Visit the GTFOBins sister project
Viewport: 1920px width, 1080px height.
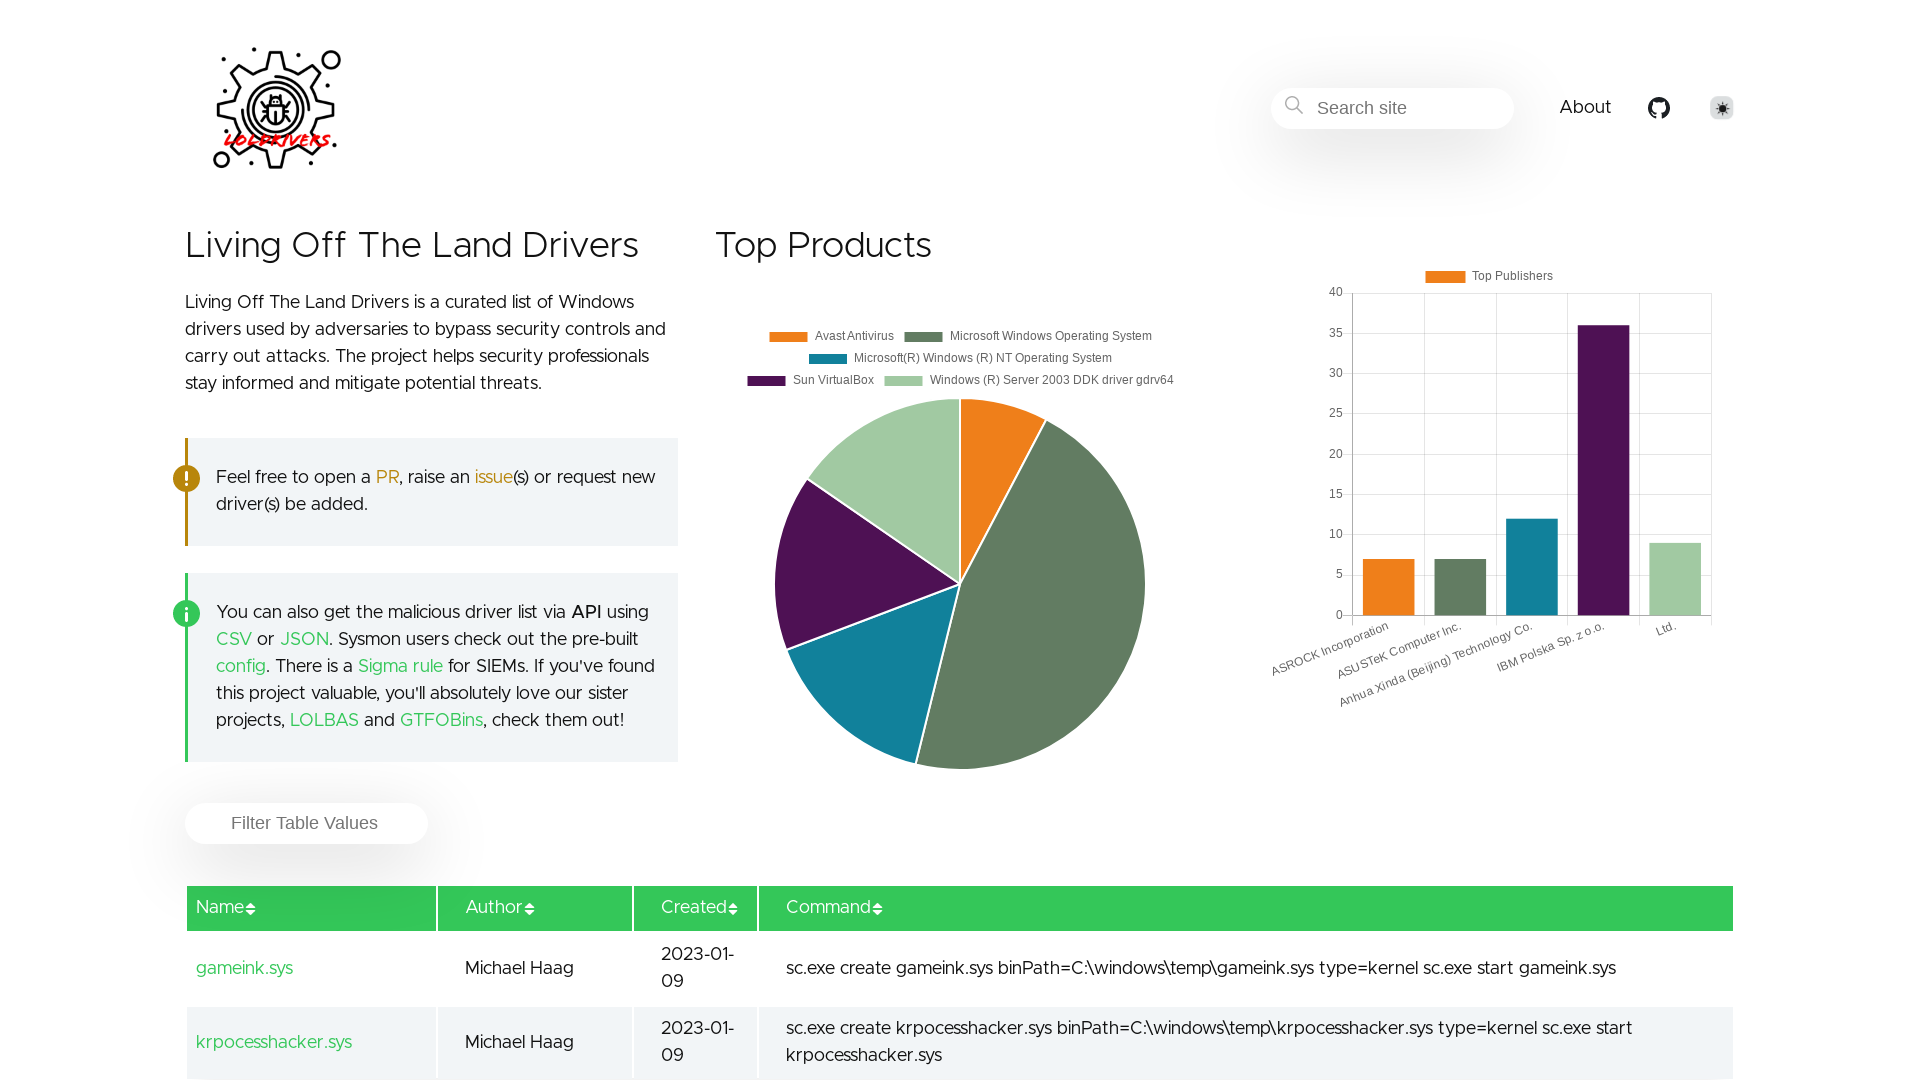441,720
